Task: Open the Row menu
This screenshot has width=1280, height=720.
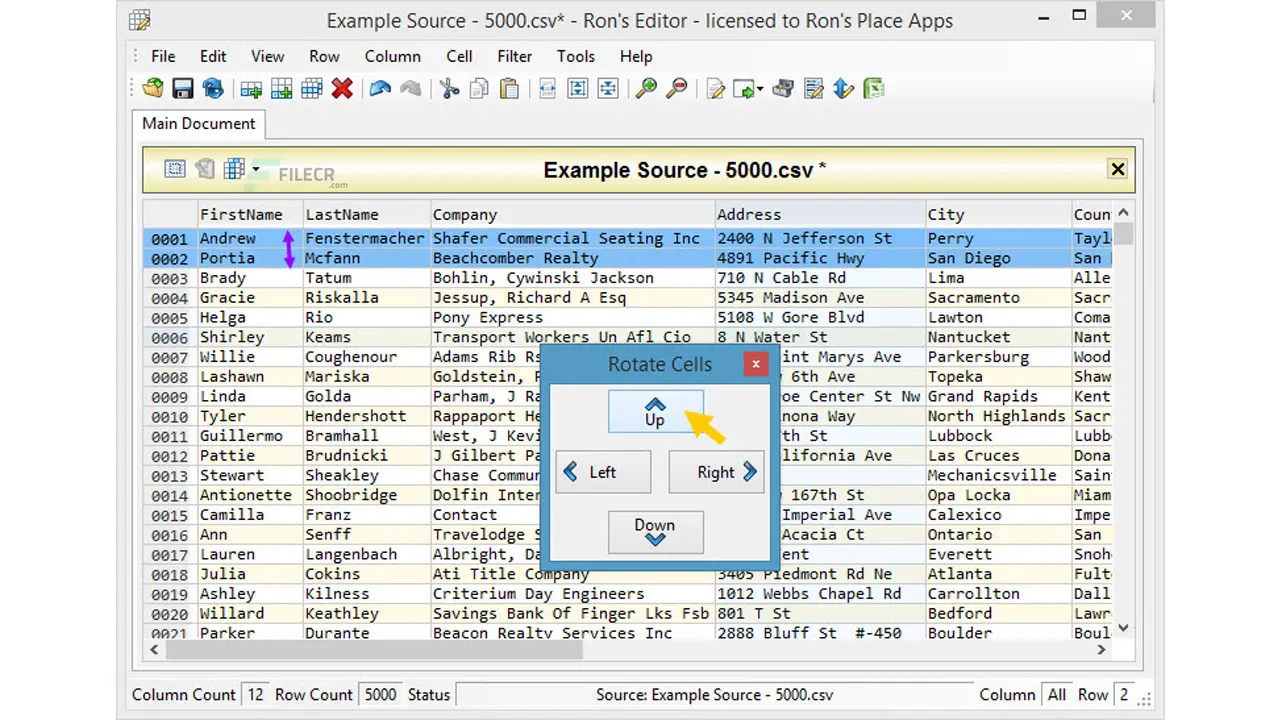Action: click(324, 56)
